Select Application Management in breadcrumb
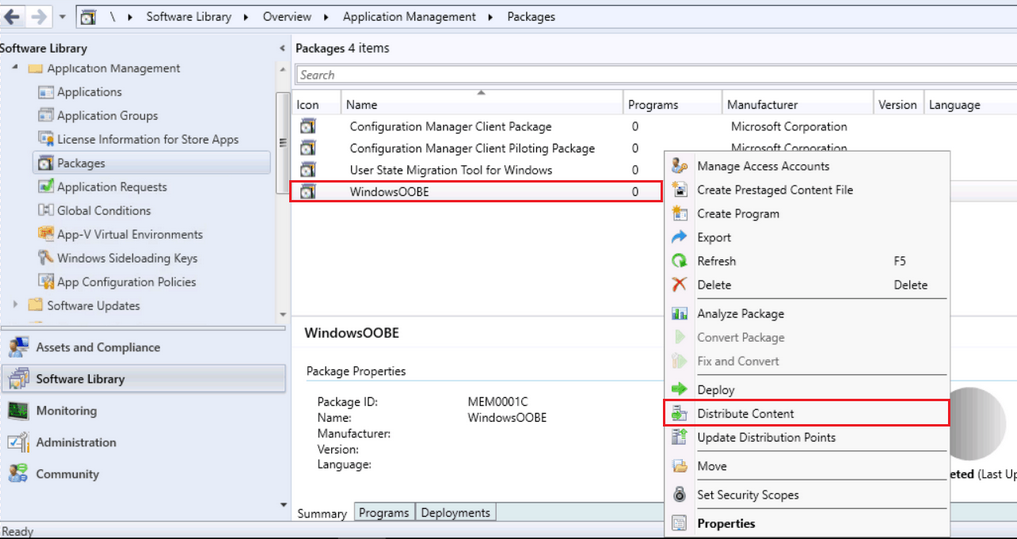1017x539 pixels. tap(409, 17)
